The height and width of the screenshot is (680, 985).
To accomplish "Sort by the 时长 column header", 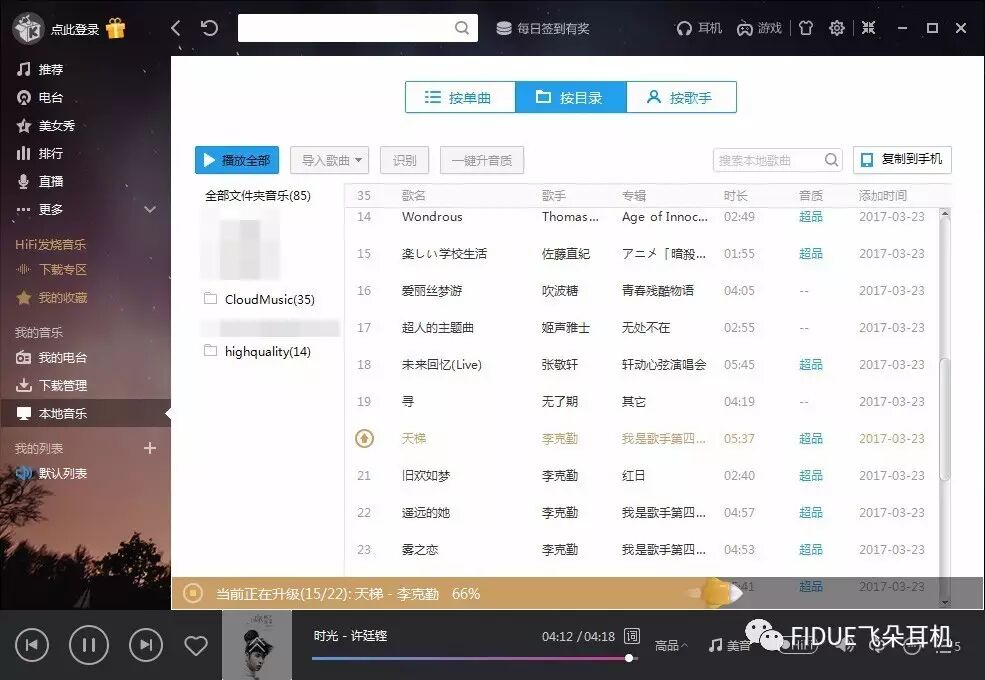I will pyautogui.click(x=736, y=195).
